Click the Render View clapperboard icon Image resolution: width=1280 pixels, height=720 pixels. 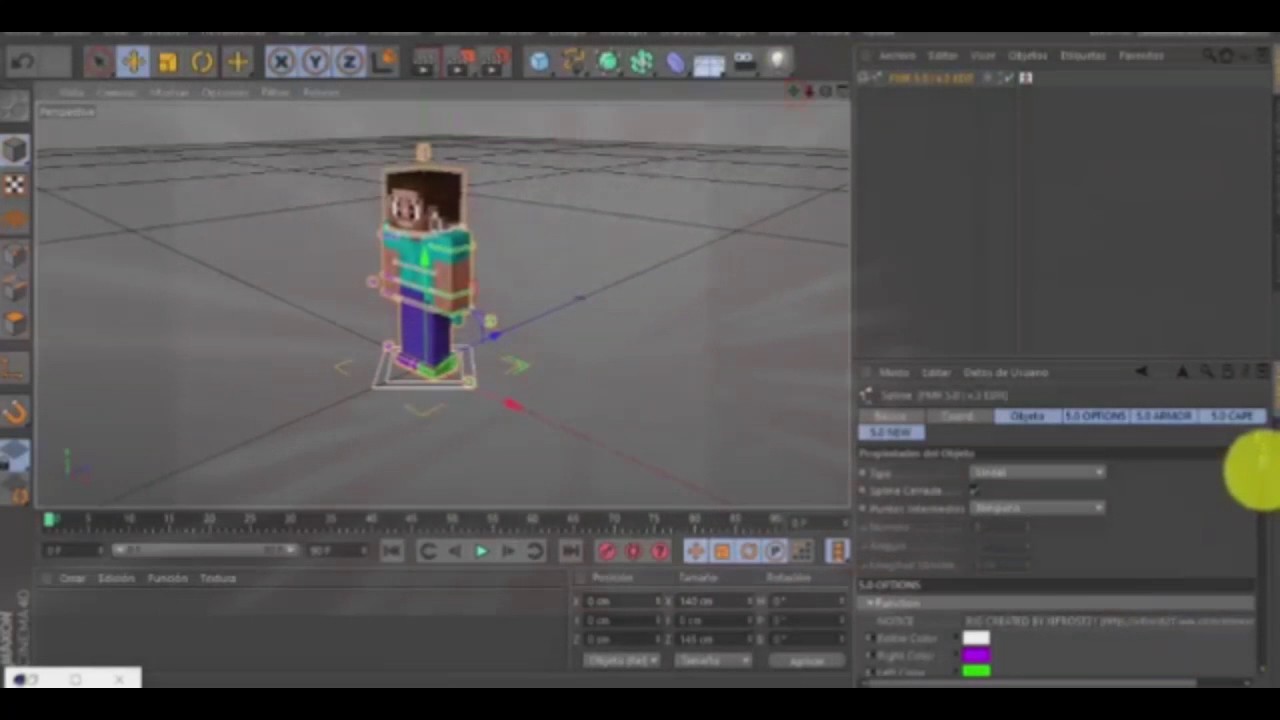[425, 62]
